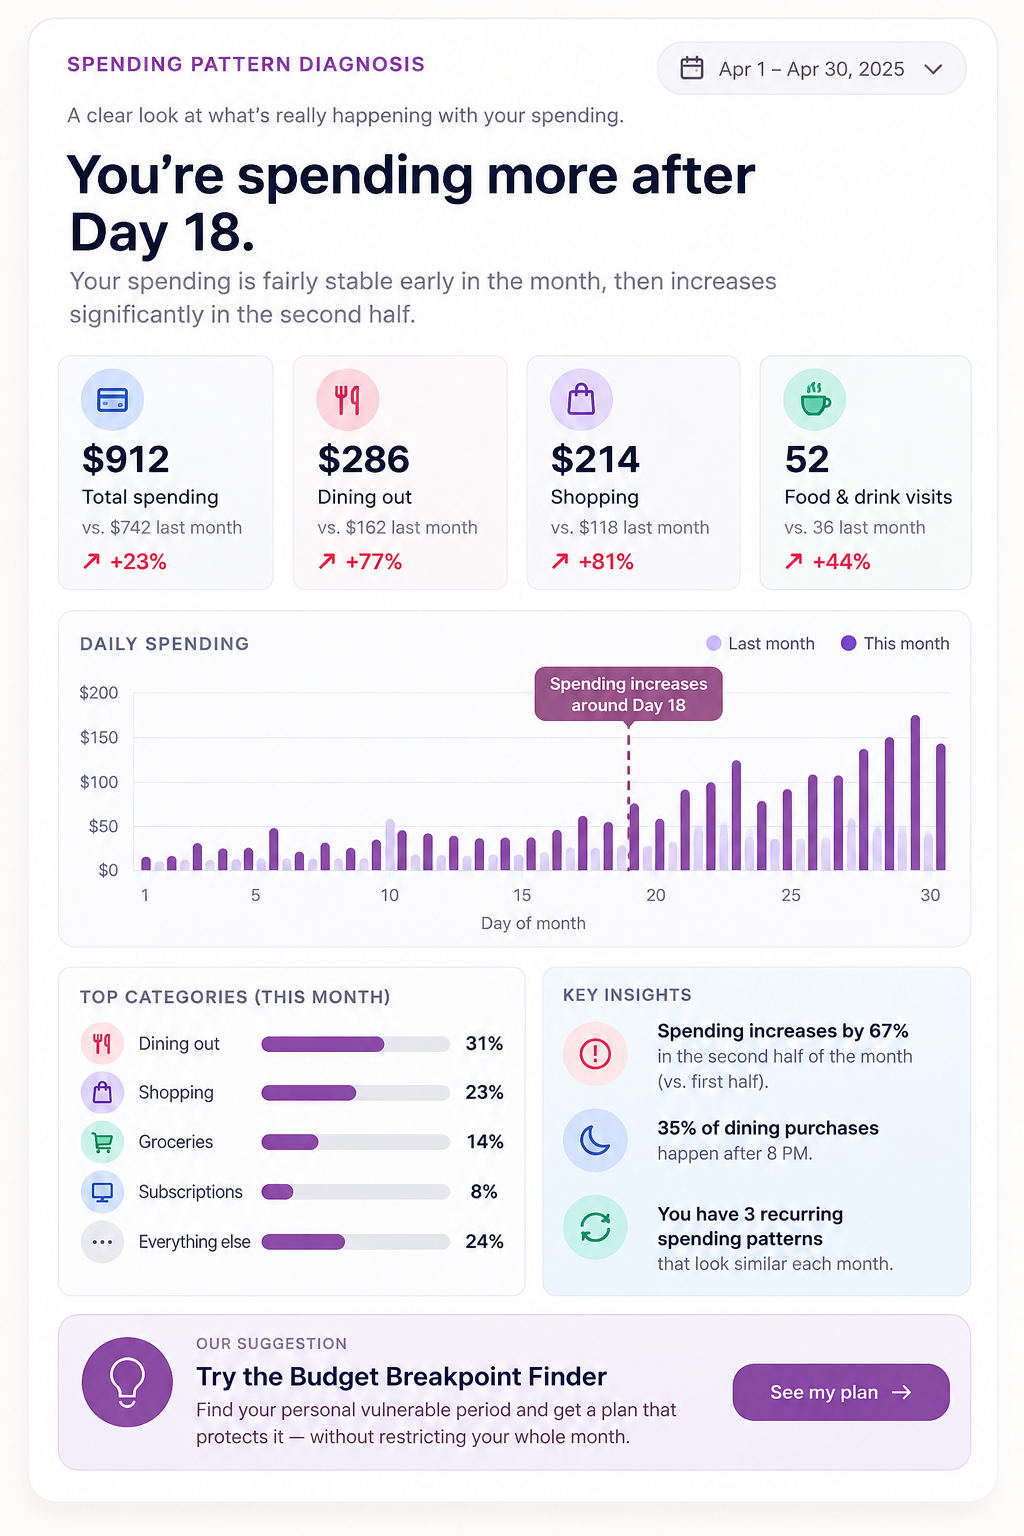The width and height of the screenshot is (1024, 1536).
Task: Toggle the This month legend series
Action: click(x=895, y=644)
